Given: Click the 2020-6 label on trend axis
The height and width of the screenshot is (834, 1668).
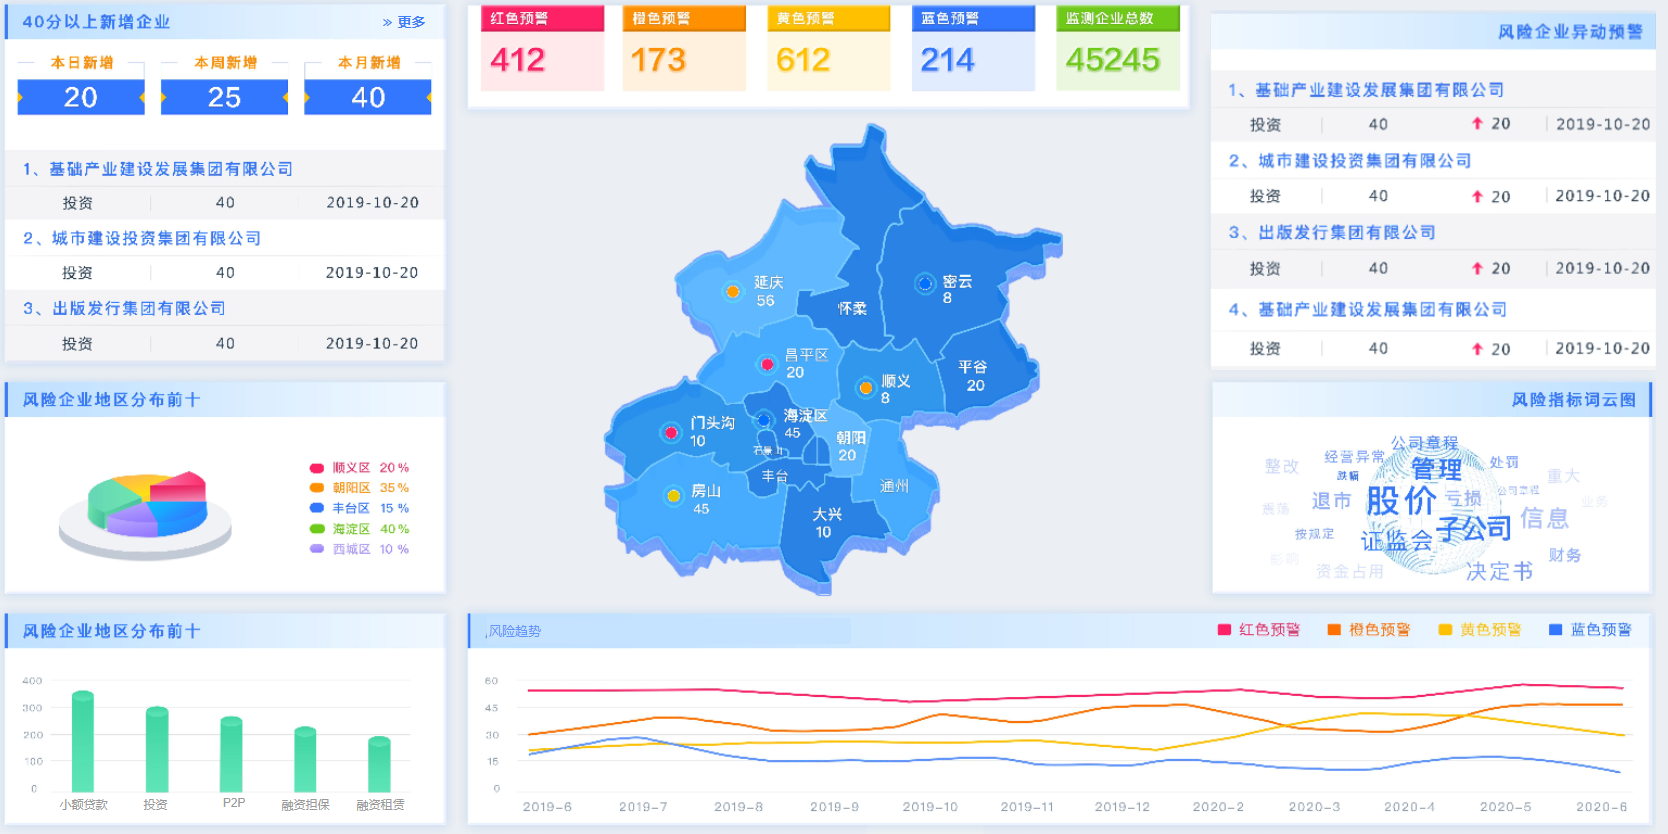Looking at the screenshot, I should click(1601, 807).
